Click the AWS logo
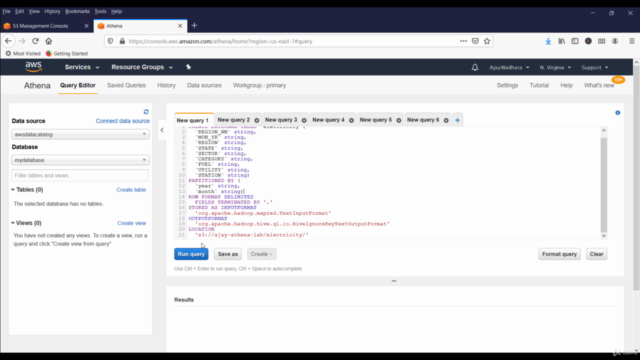Viewport: 640px width, 360px height. 33,67
